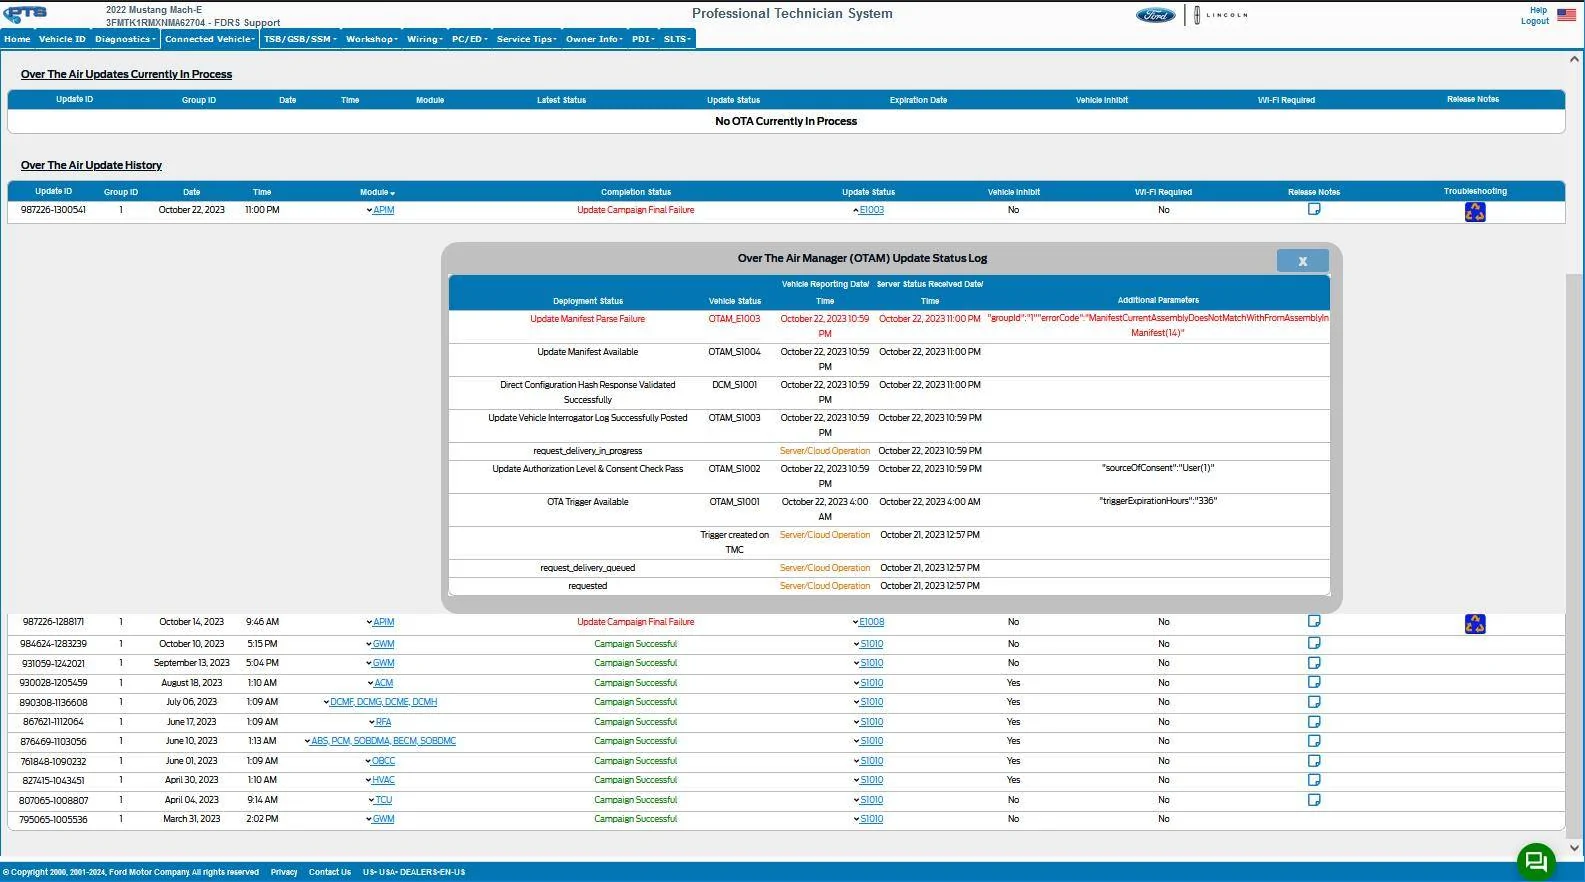Click the Lincoln brand logo
The height and width of the screenshot is (882, 1585).
[1221, 15]
